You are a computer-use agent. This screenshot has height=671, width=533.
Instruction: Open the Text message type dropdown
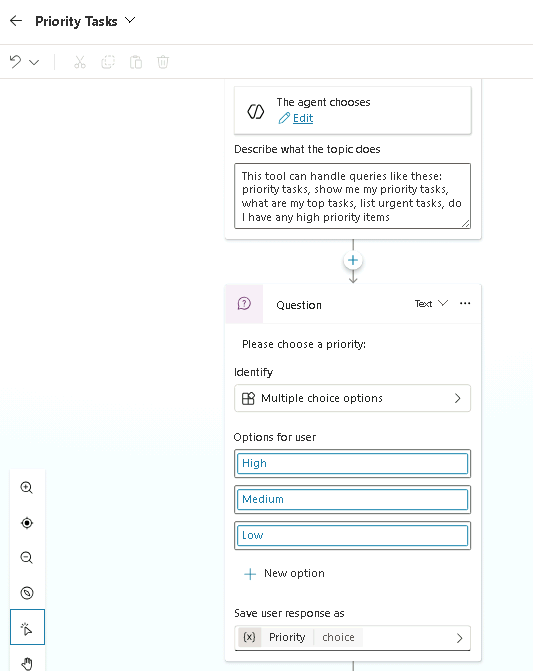[x=431, y=303]
